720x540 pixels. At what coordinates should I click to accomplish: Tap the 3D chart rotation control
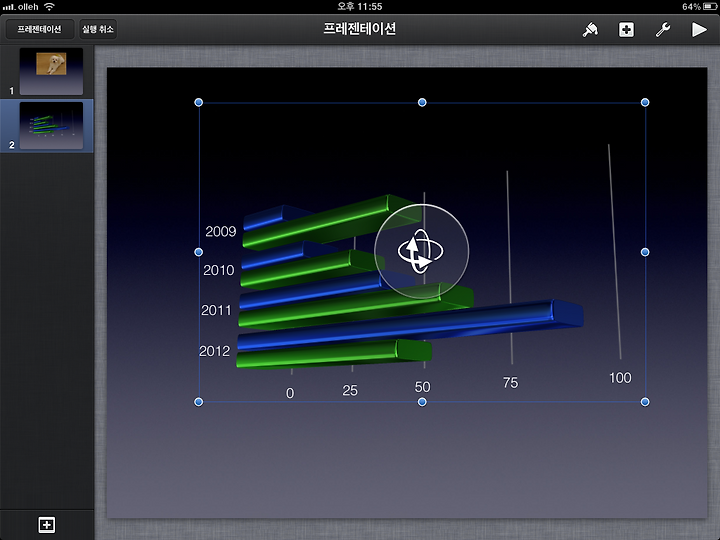click(x=421, y=251)
